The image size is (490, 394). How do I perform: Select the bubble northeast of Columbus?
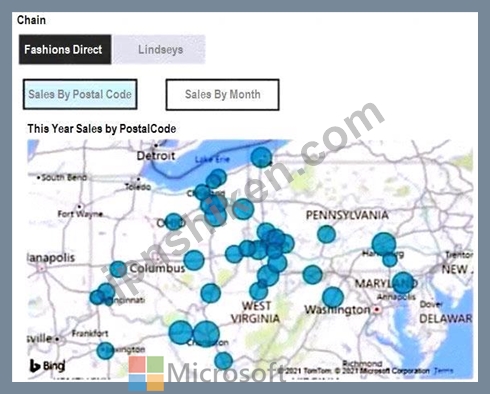(194, 260)
